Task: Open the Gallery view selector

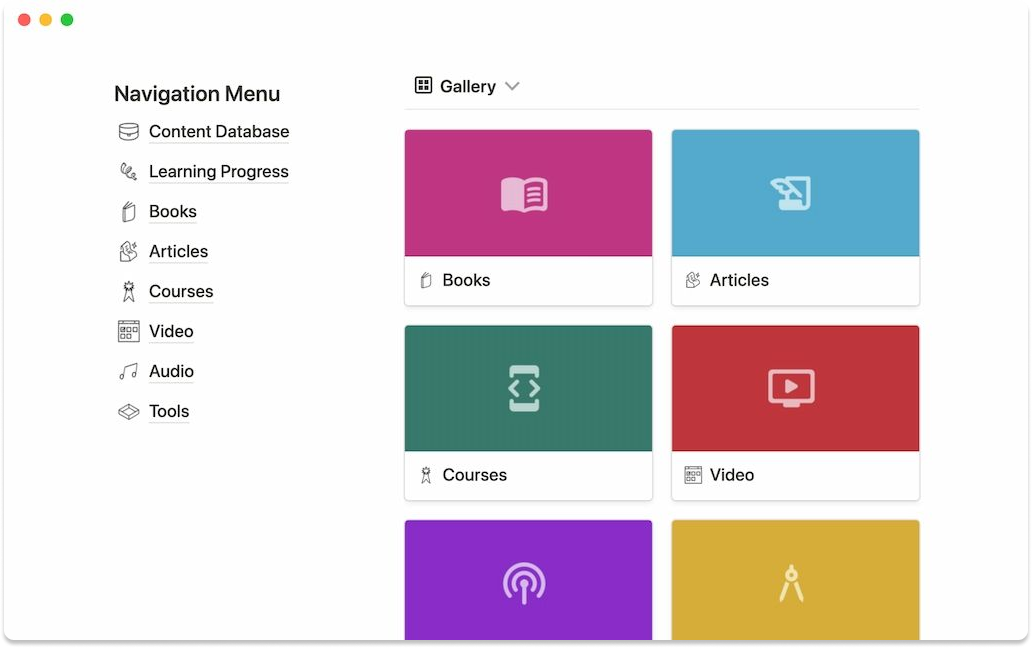Action: click(467, 87)
